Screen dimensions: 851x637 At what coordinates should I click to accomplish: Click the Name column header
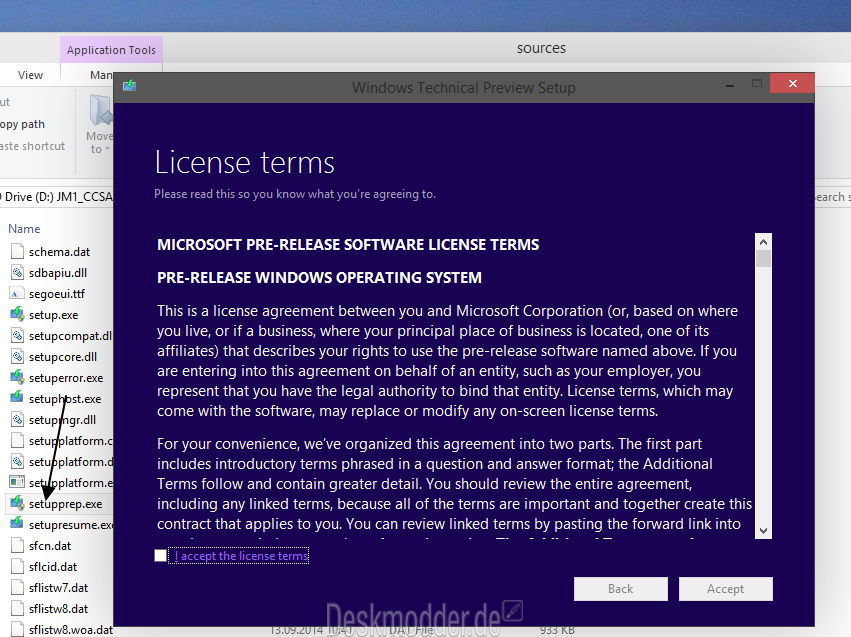pos(24,228)
